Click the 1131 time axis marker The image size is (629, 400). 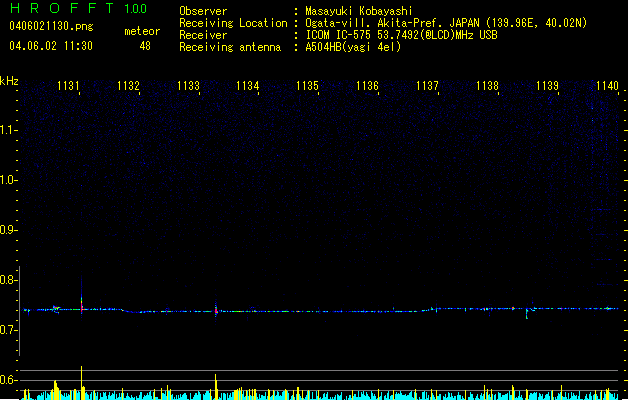pyautogui.click(x=68, y=86)
